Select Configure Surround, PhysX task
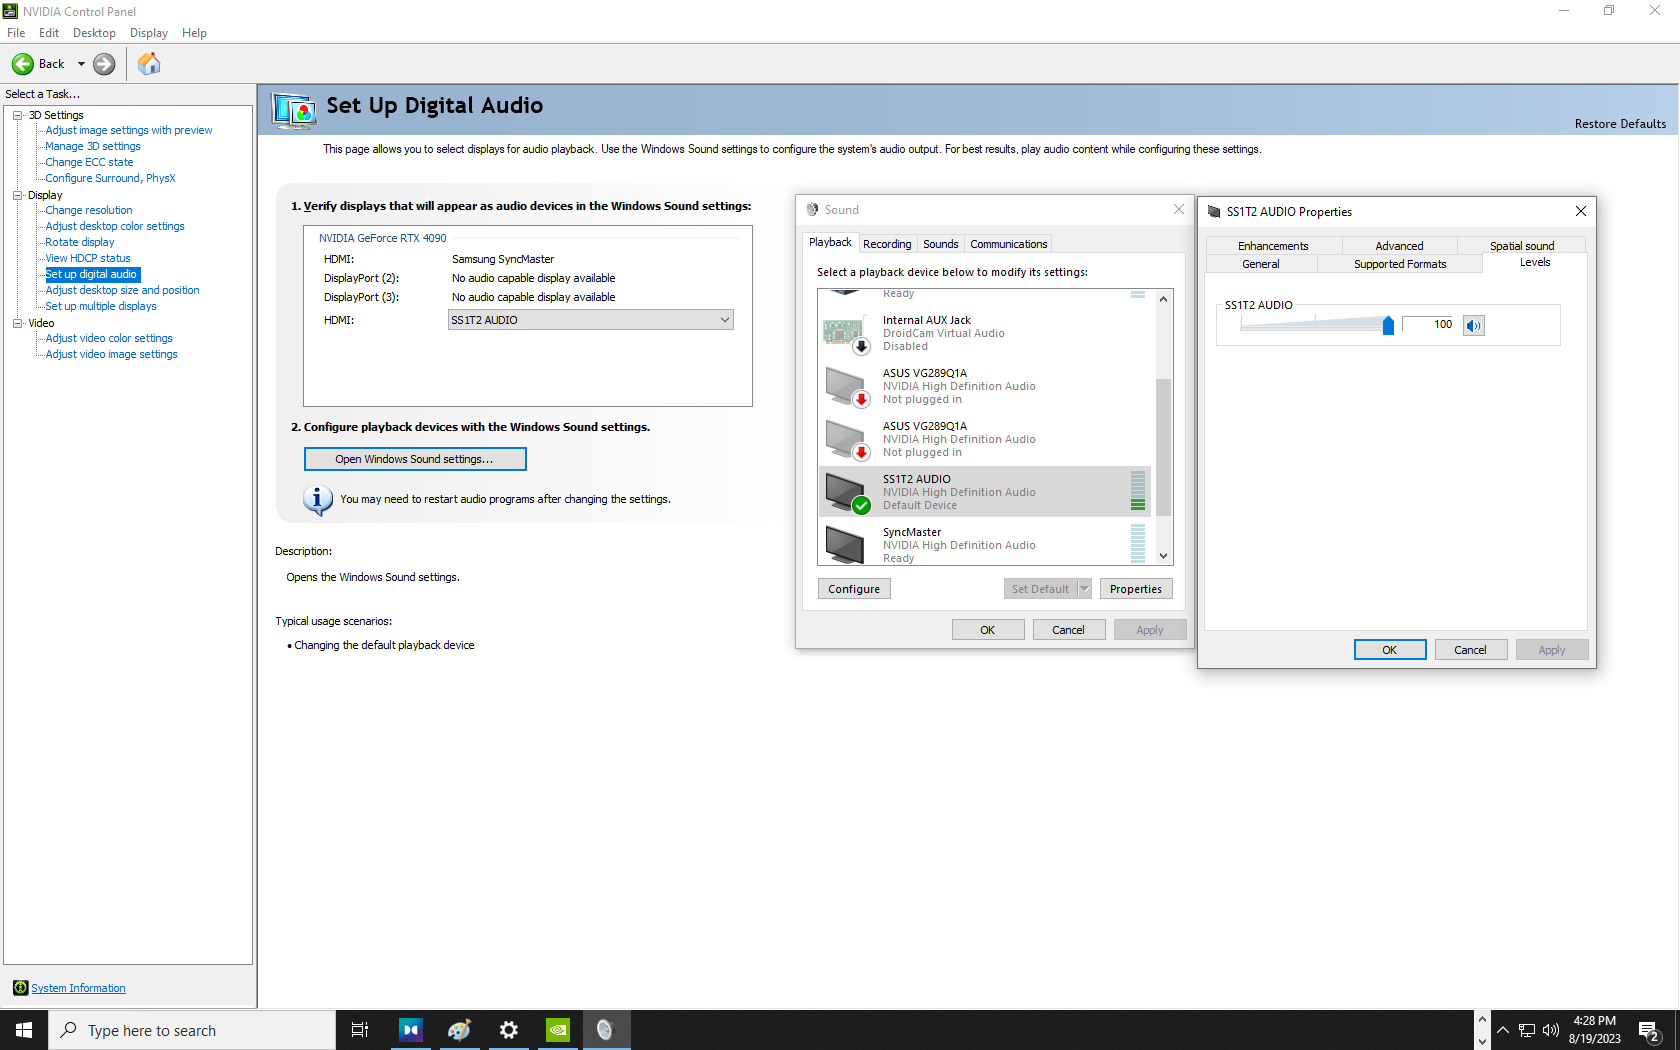Image resolution: width=1680 pixels, height=1050 pixels. point(110,178)
